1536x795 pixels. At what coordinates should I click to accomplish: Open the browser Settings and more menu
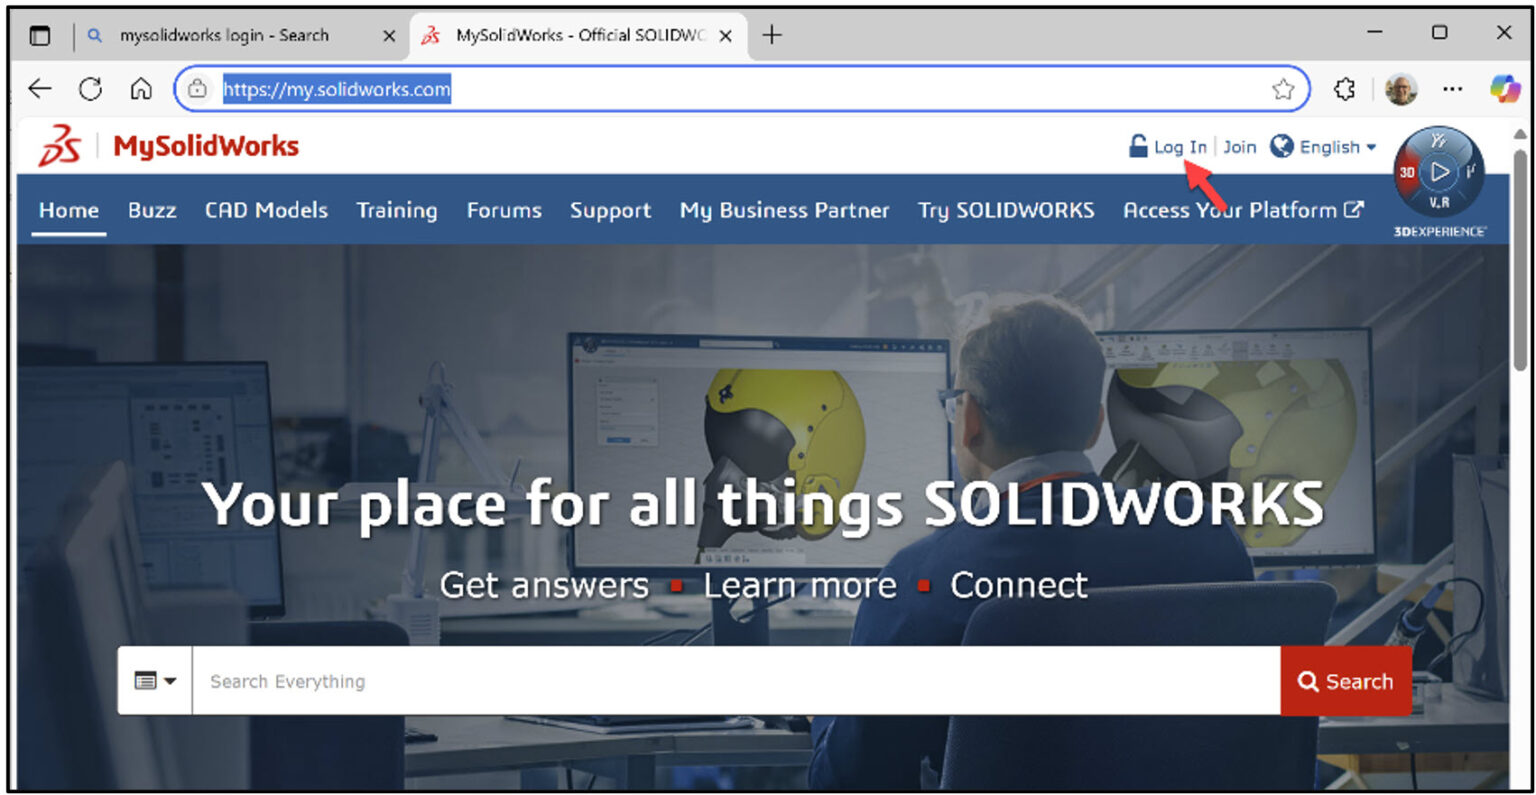tap(1452, 88)
